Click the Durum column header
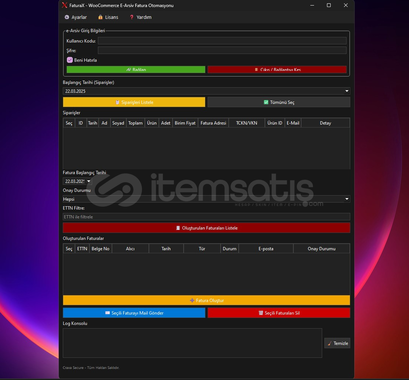 pyautogui.click(x=229, y=249)
